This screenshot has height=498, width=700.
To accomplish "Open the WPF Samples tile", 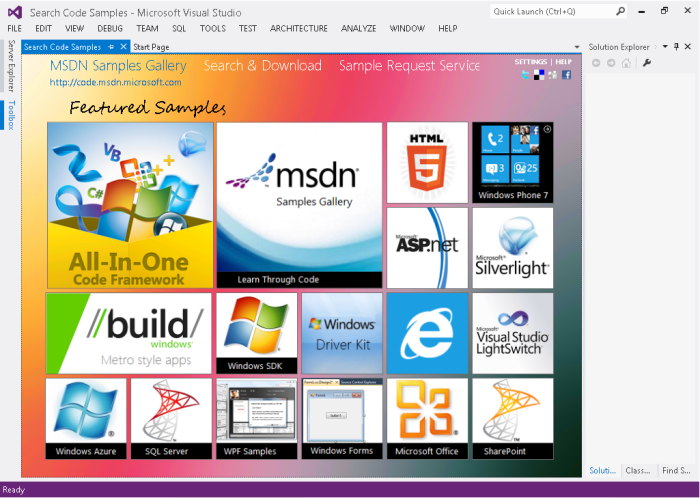I will pyautogui.click(x=257, y=419).
